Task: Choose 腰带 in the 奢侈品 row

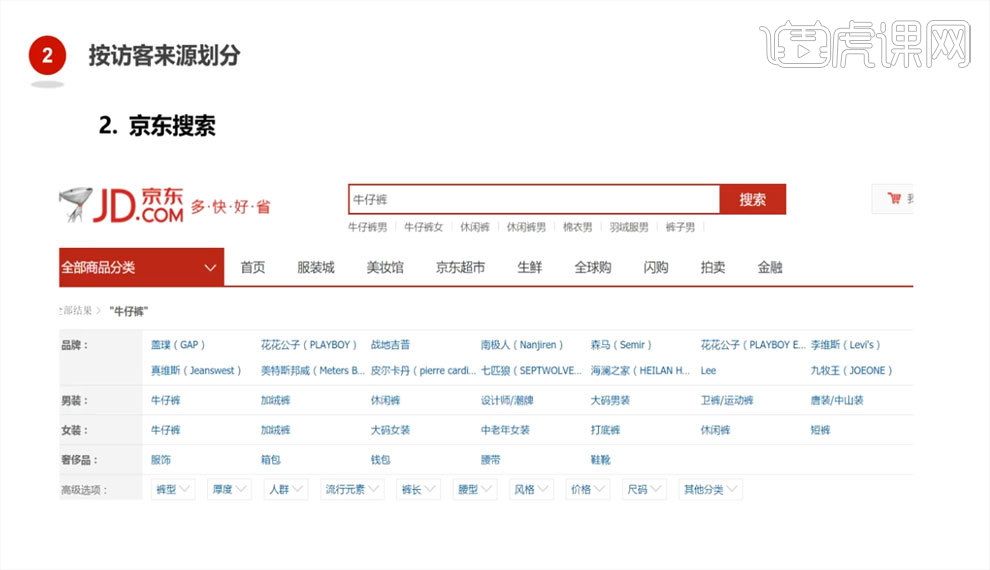Action: coord(491,460)
